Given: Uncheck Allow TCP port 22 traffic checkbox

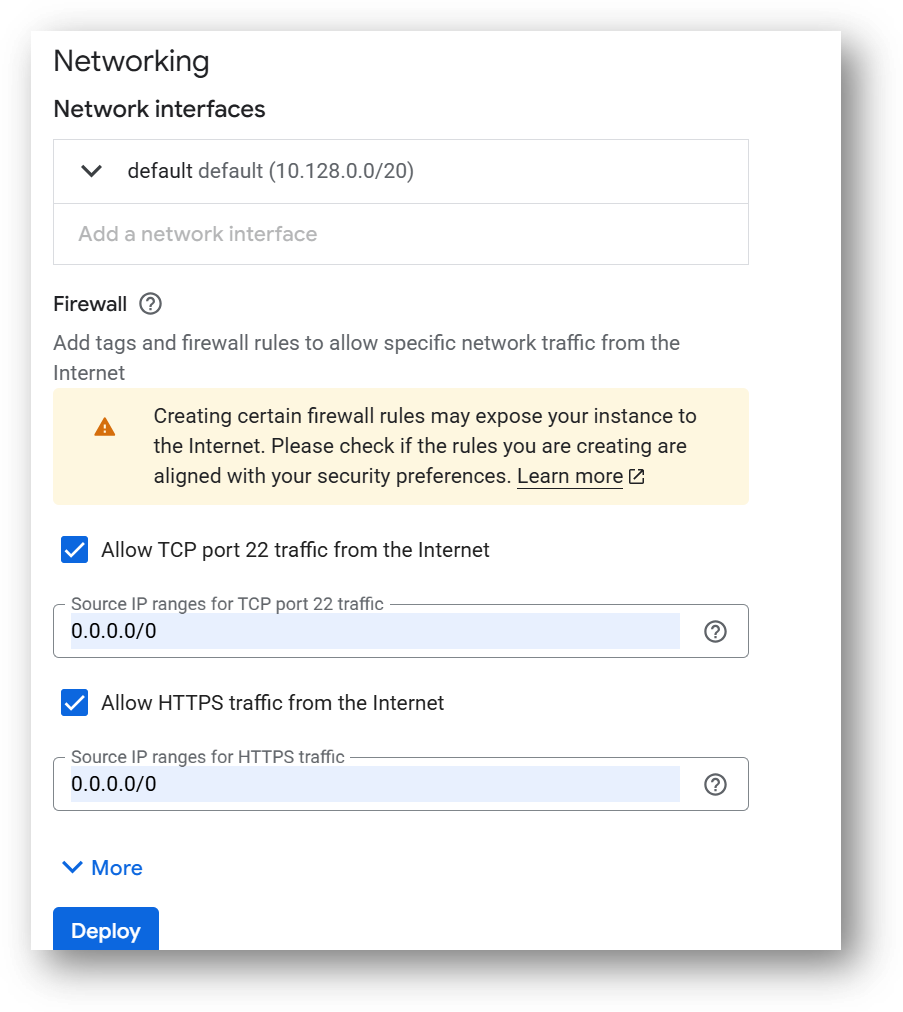Looking at the screenshot, I should tap(74, 550).
